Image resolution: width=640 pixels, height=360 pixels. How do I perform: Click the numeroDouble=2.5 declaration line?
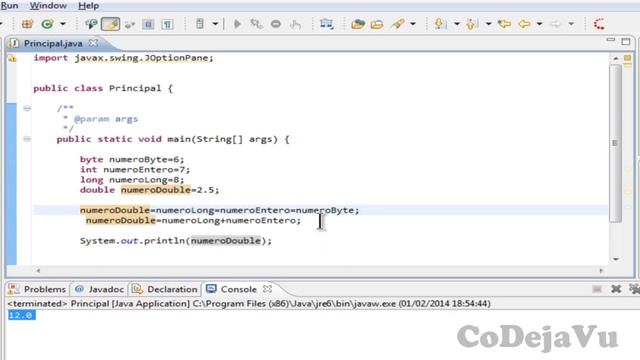tap(149, 190)
